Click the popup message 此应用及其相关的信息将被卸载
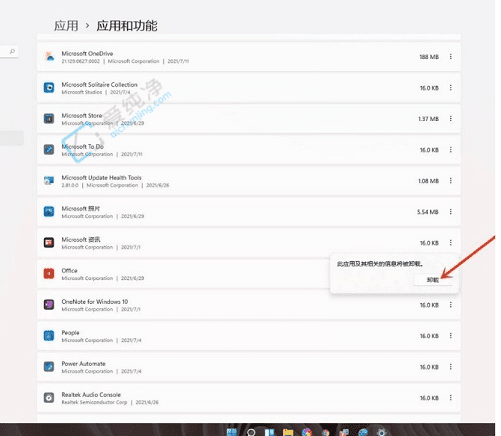This screenshot has height=436, width=501. click(x=380, y=264)
